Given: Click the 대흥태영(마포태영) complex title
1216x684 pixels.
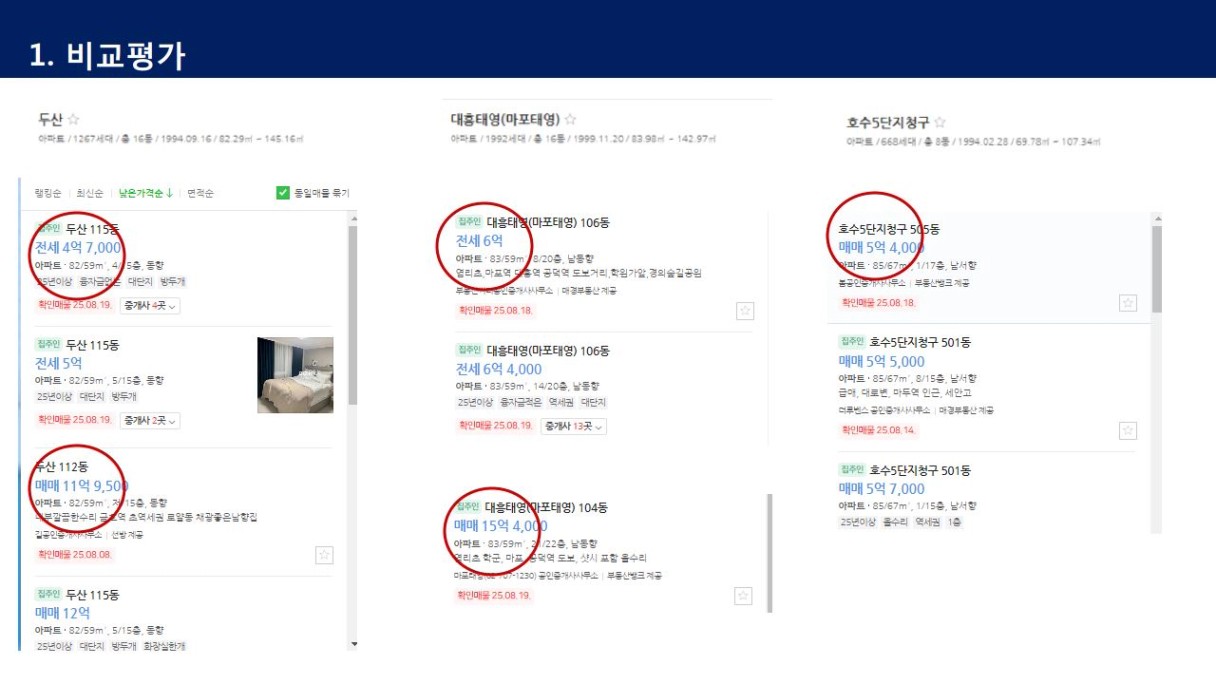Looking at the screenshot, I should (505, 119).
